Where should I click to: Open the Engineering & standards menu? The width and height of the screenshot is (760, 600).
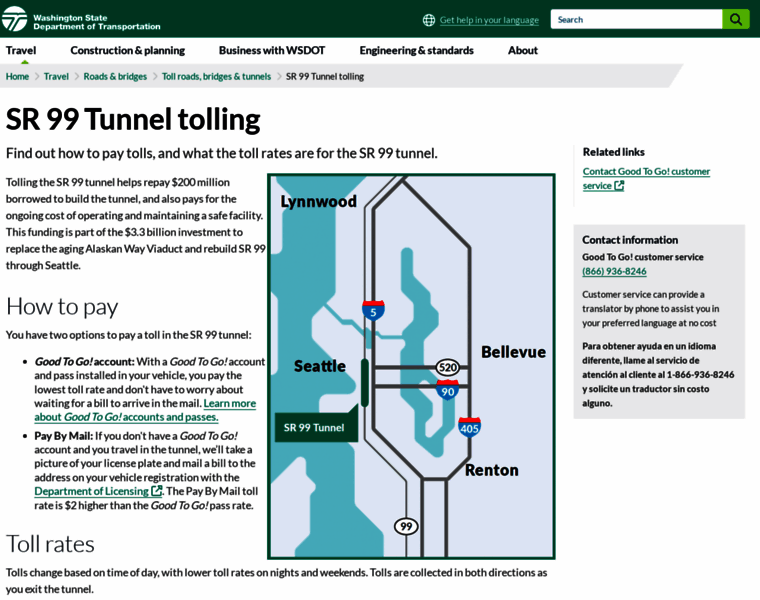(x=416, y=50)
